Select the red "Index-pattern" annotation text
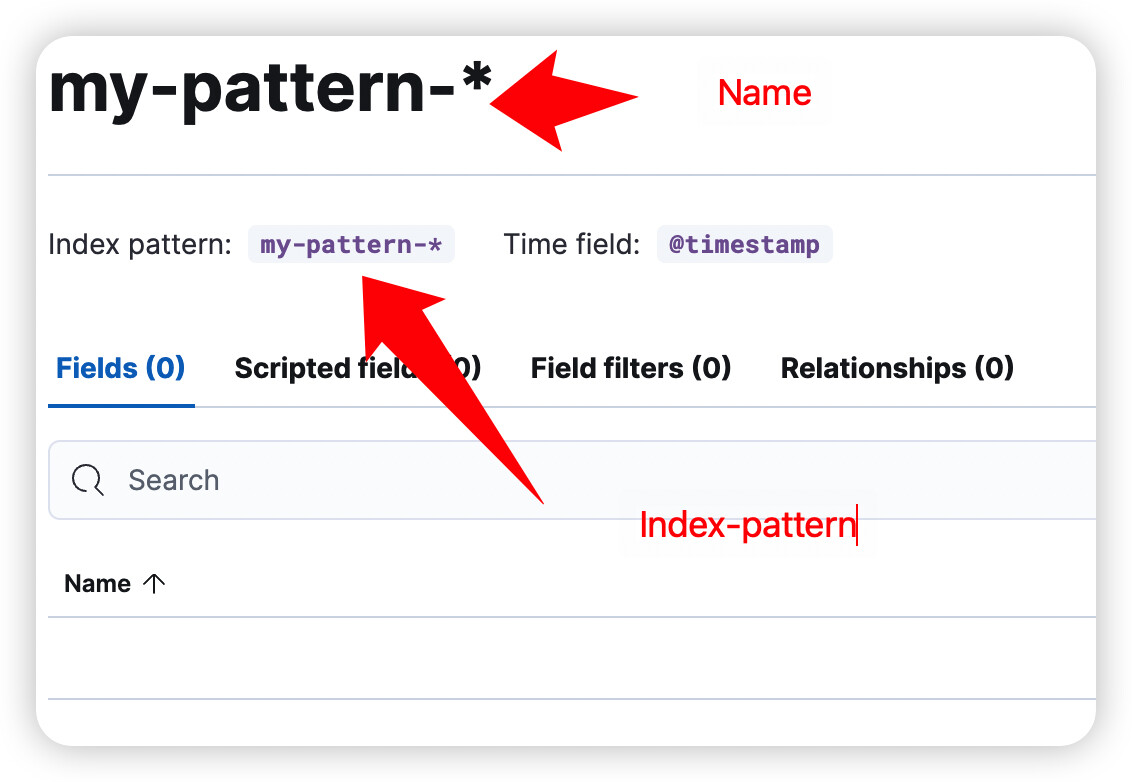Viewport: 1132px width, 782px height. (x=747, y=525)
